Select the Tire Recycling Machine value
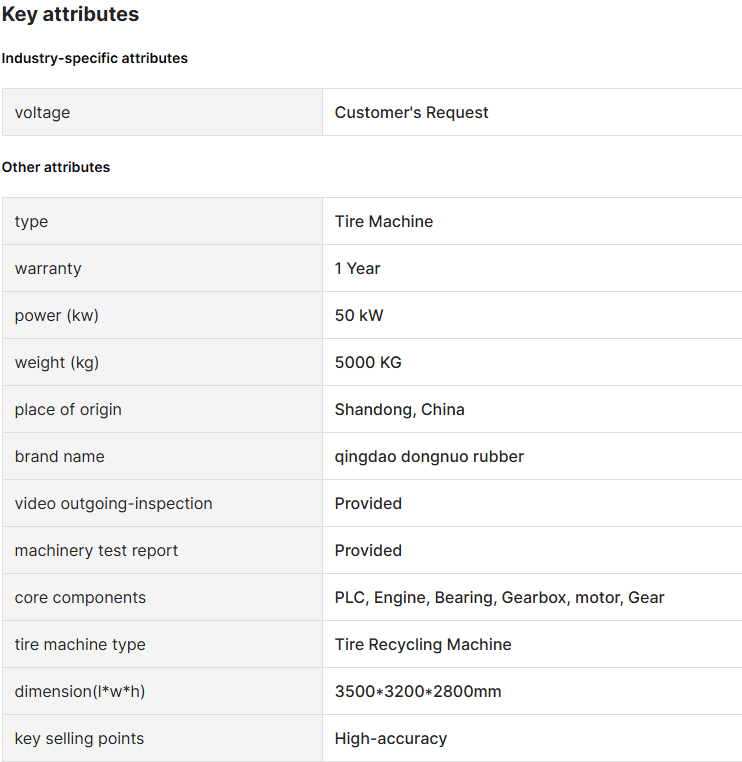The image size is (742, 762). click(423, 644)
